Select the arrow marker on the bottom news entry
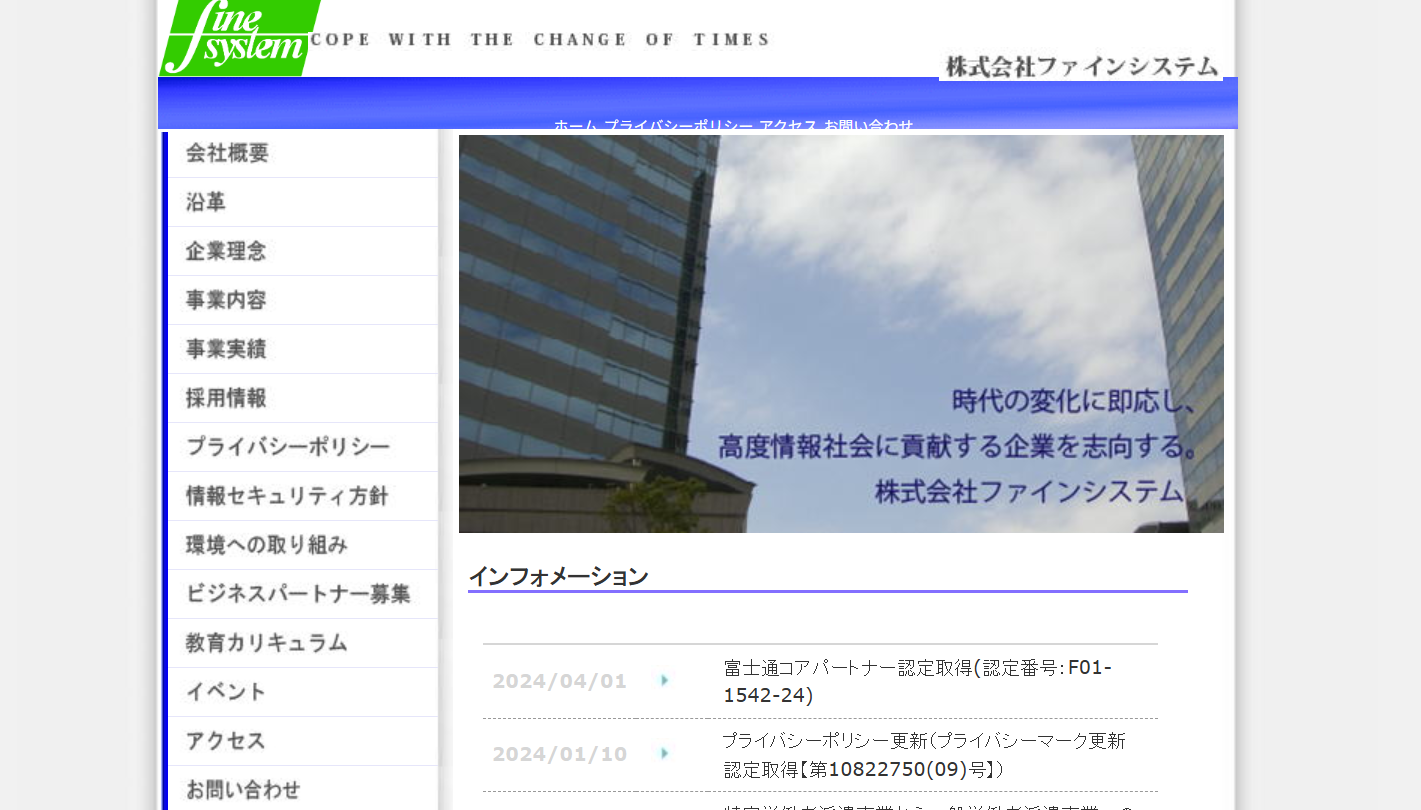Image resolution: width=1421 pixels, height=810 pixels. (x=665, y=806)
